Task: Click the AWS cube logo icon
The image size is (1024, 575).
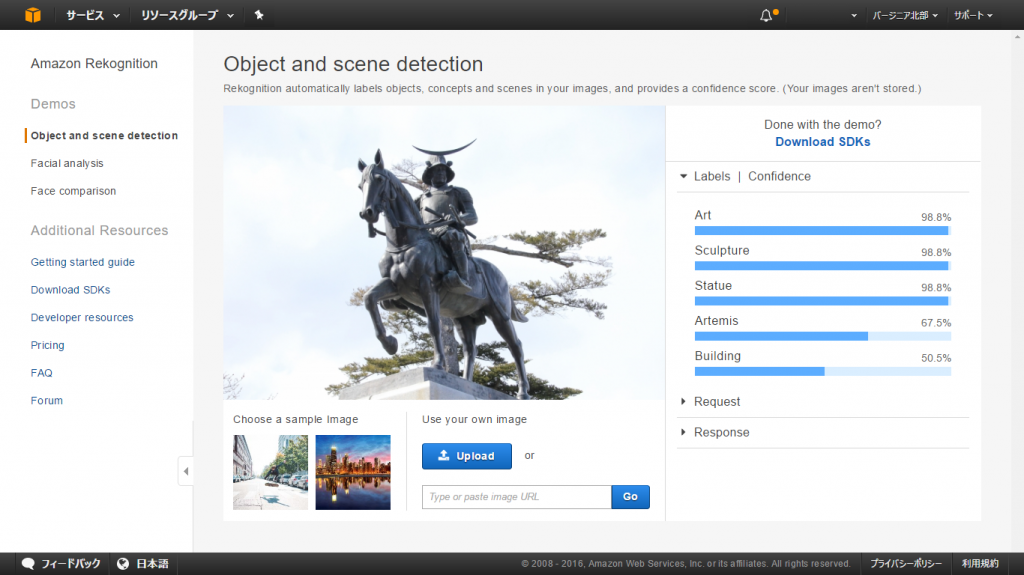Action: pyautogui.click(x=33, y=14)
